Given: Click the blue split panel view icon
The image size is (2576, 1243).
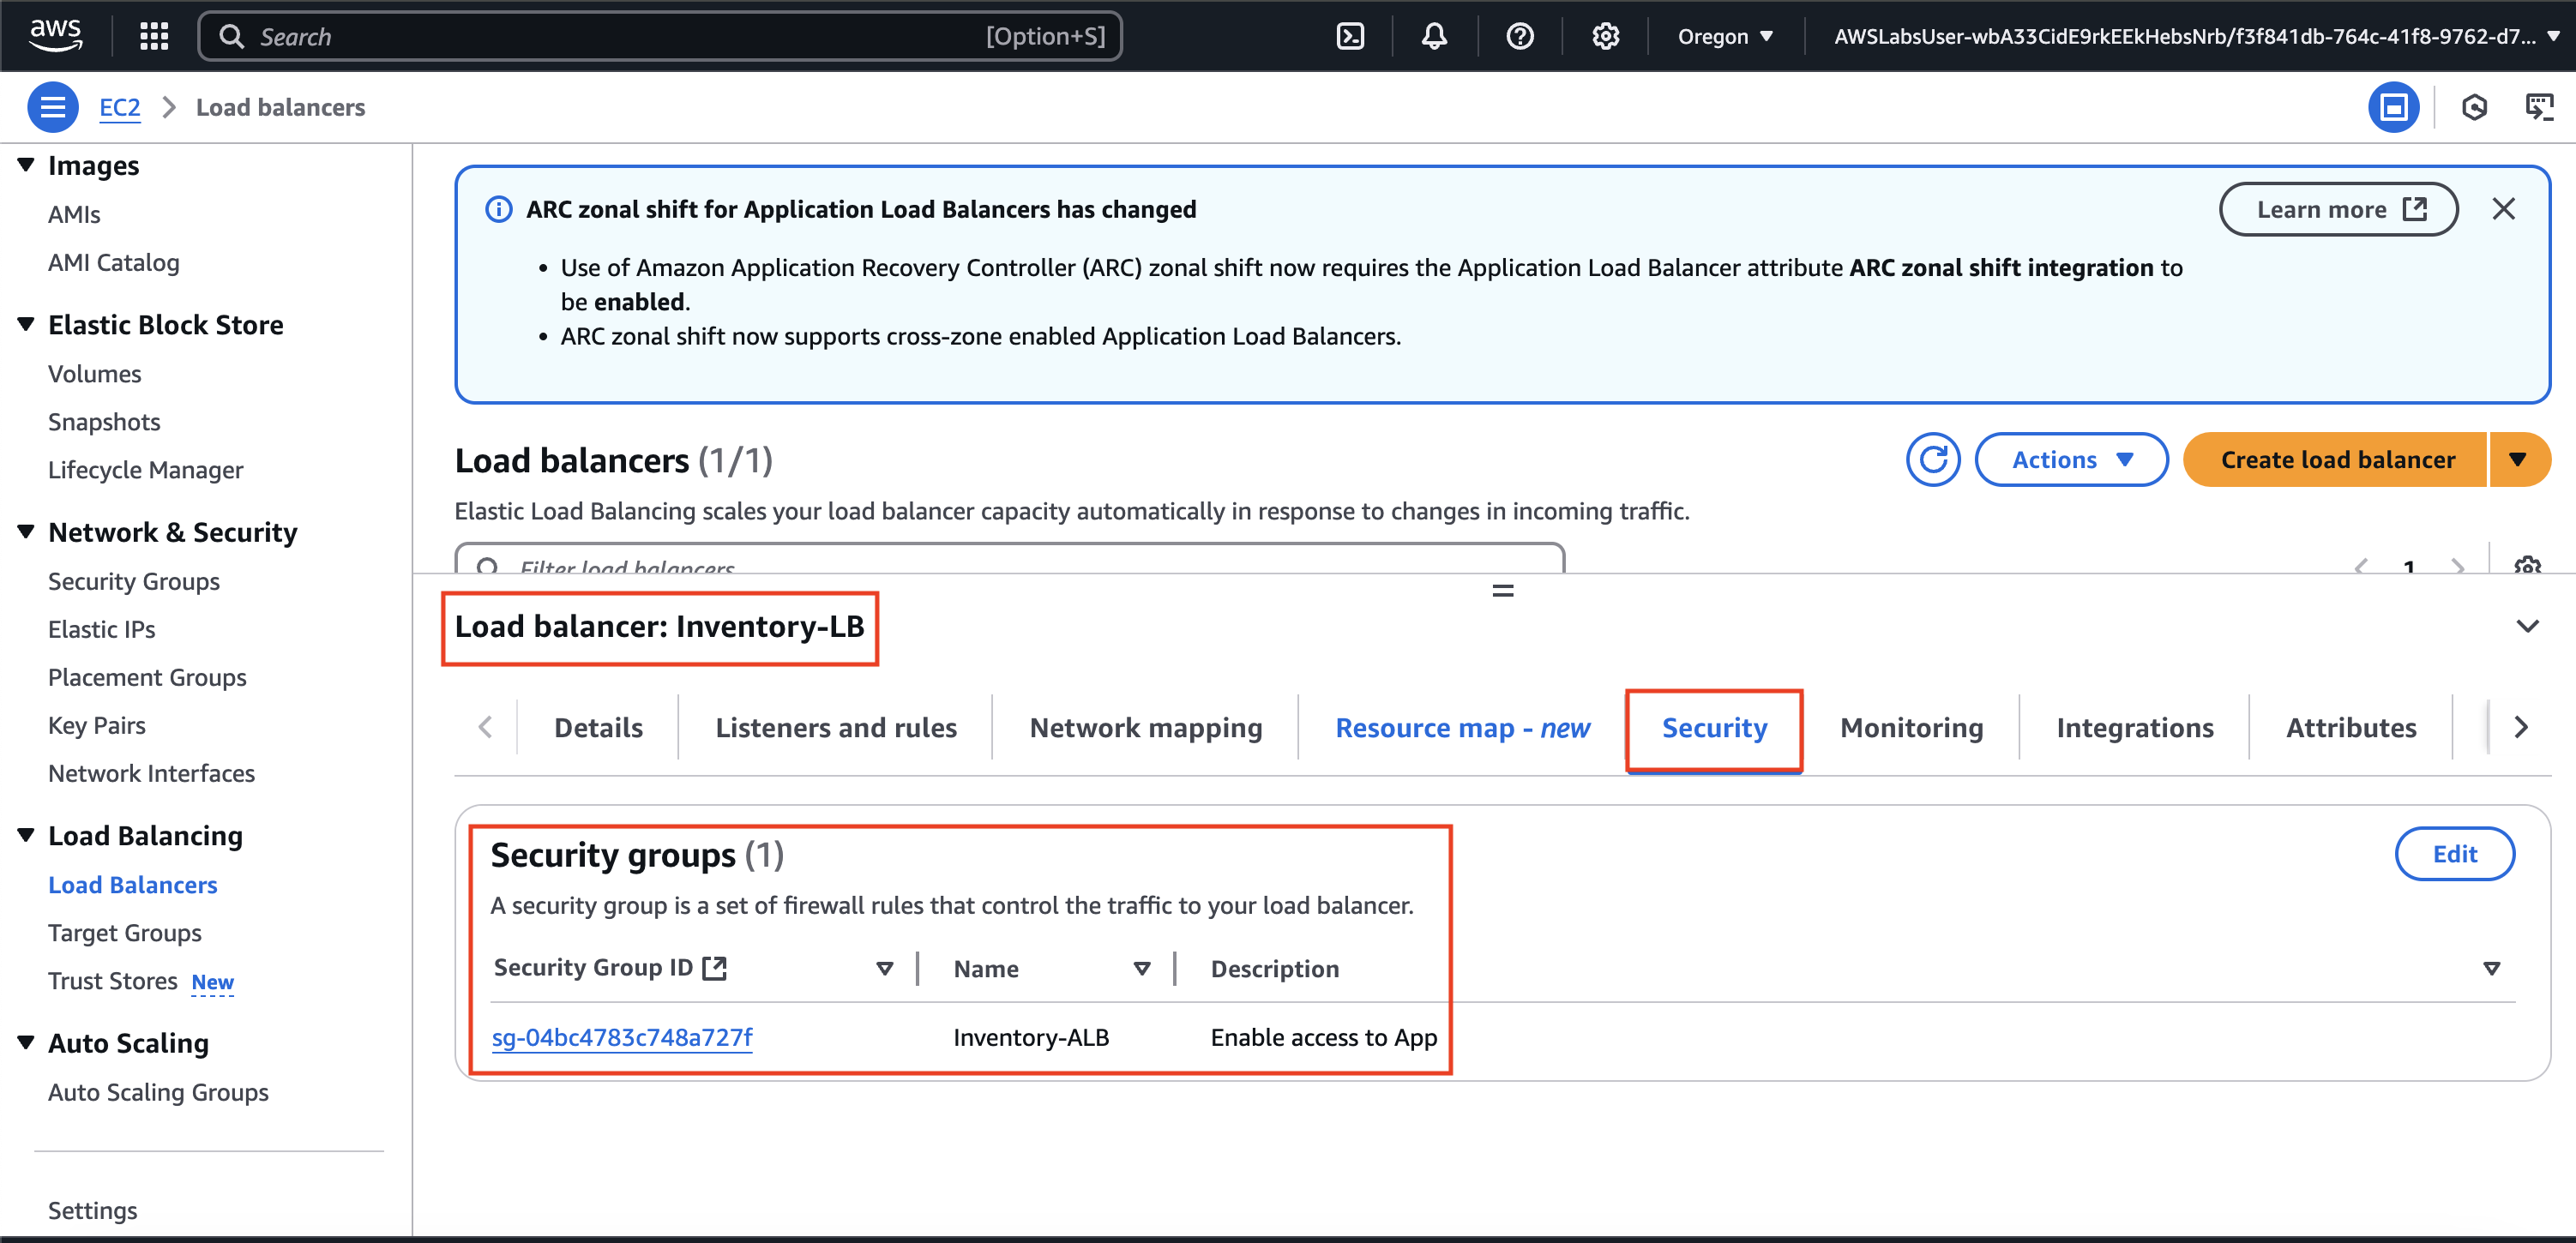Looking at the screenshot, I should click(x=2393, y=107).
